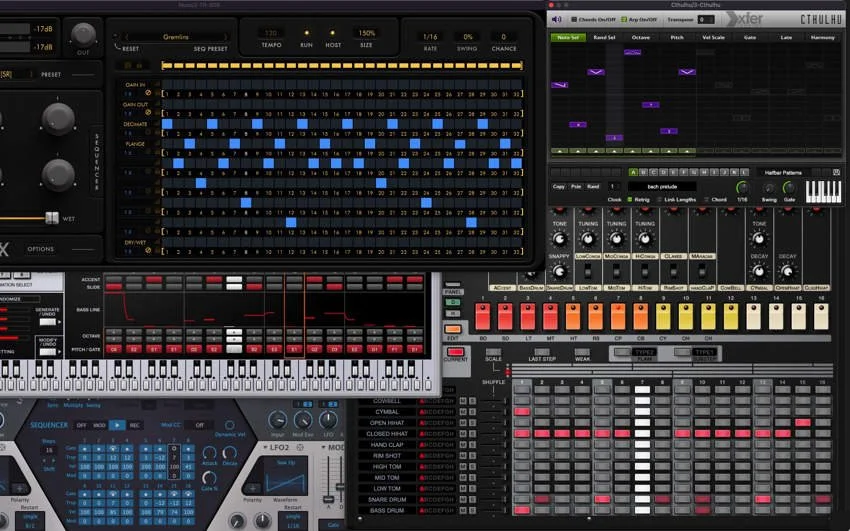The width and height of the screenshot is (850, 531).
Task: Click the Gate % knob in blue sequencer
Action: [x=208, y=477]
